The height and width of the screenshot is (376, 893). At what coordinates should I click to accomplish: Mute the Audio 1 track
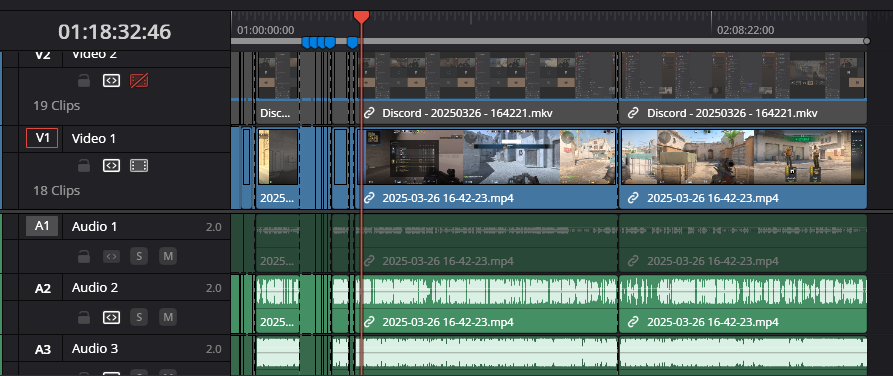(x=167, y=256)
